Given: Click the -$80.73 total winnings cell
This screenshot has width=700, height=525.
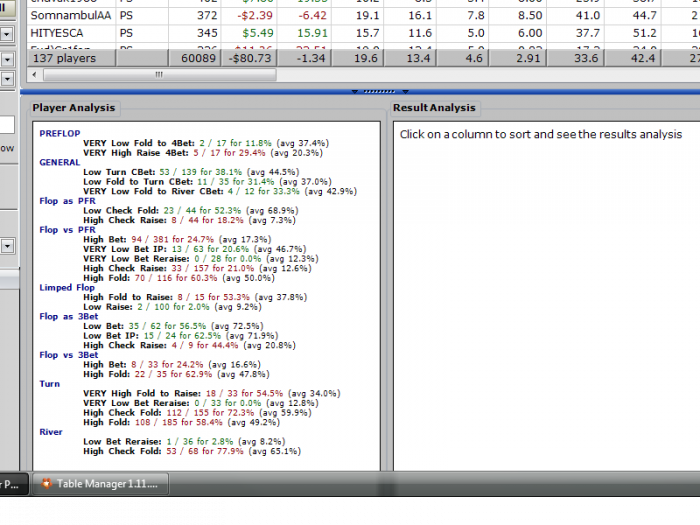Looking at the screenshot, I should tap(249, 58).
